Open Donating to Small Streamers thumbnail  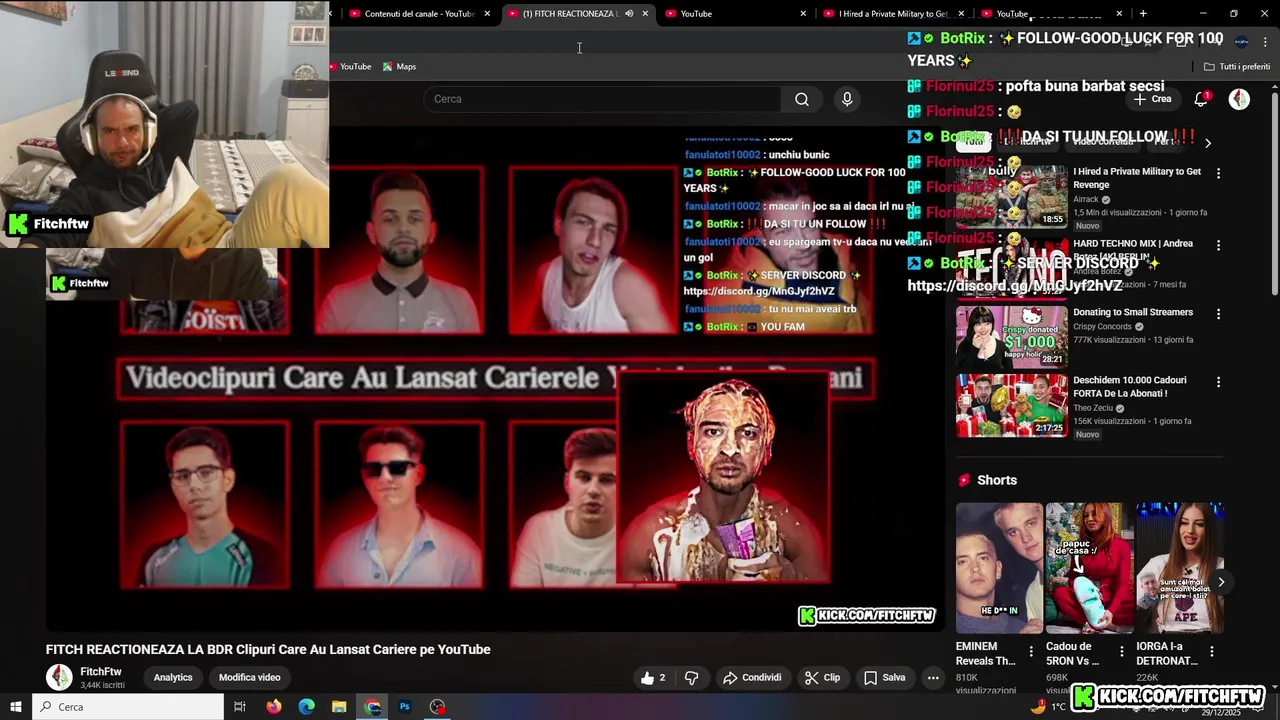click(1011, 337)
